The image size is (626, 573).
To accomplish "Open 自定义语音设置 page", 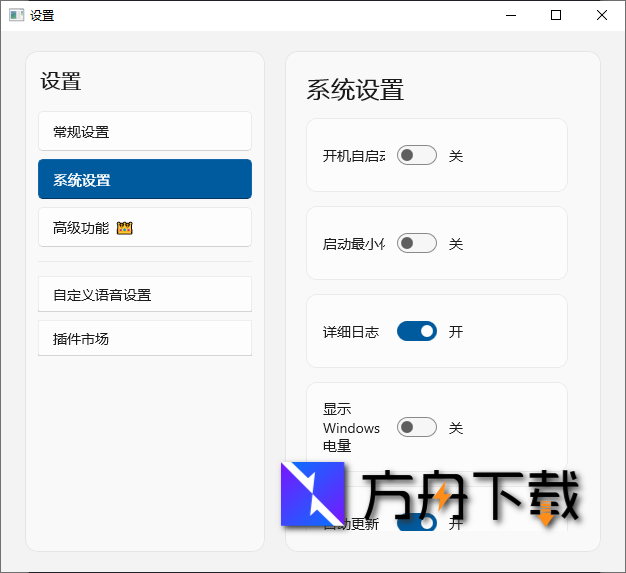I will (x=145, y=294).
